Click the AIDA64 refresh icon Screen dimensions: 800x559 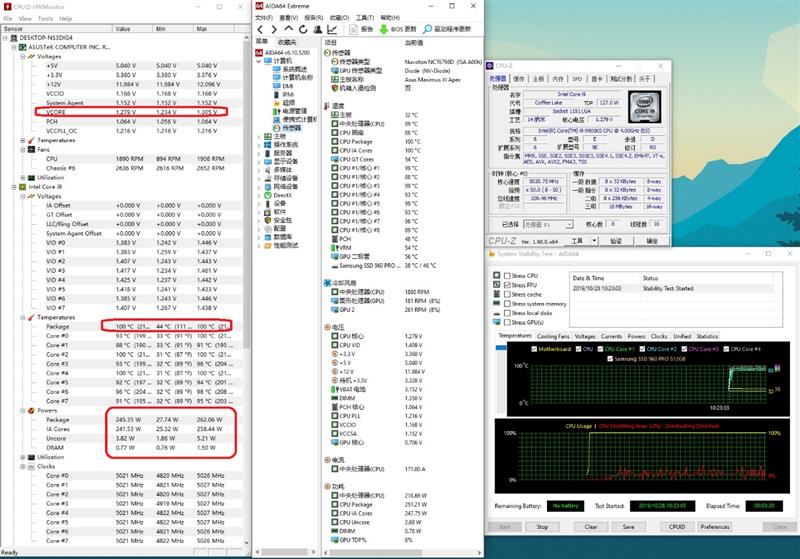click(x=303, y=30)
